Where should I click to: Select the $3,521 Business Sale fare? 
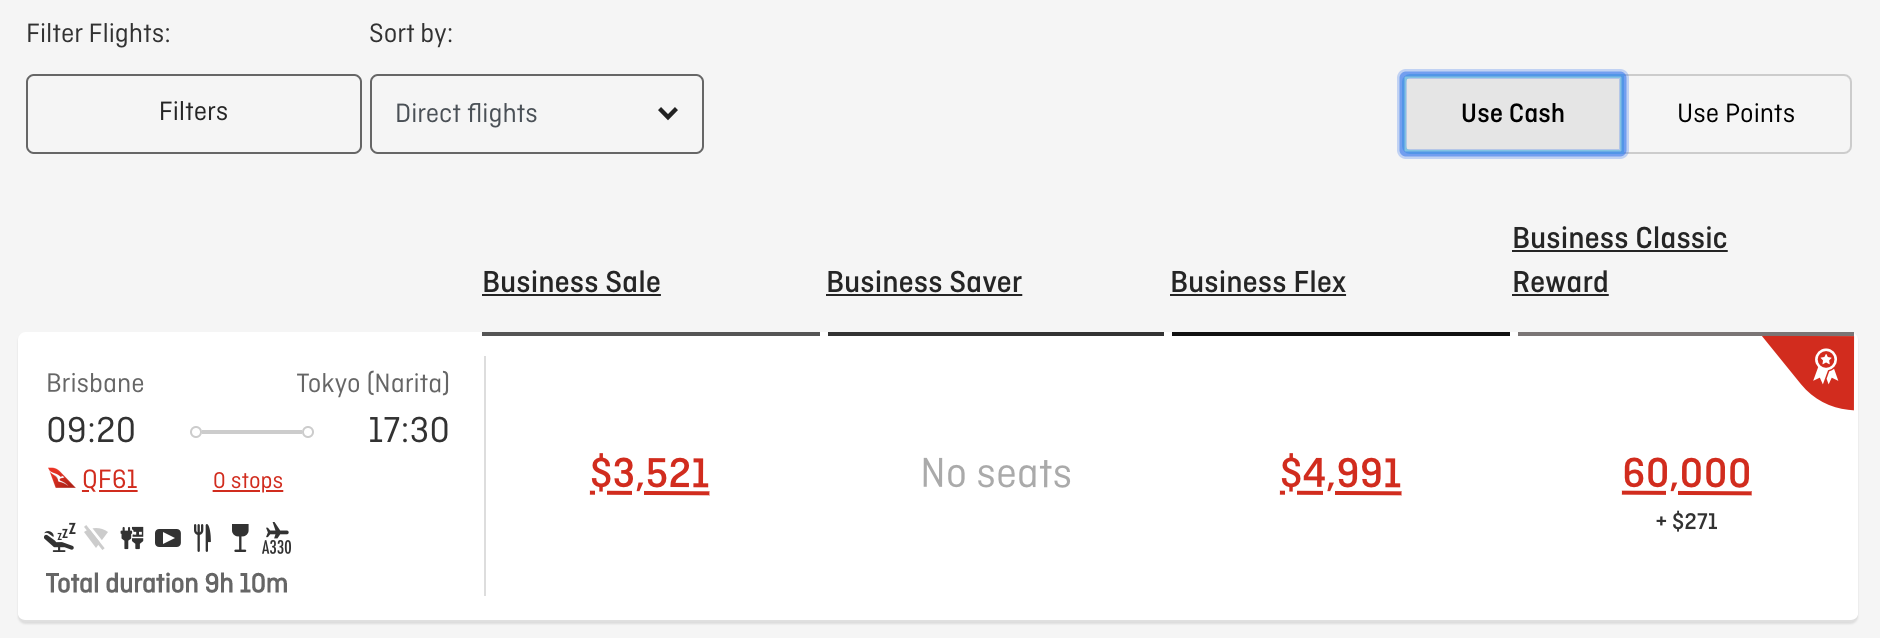tap(650, 473)
